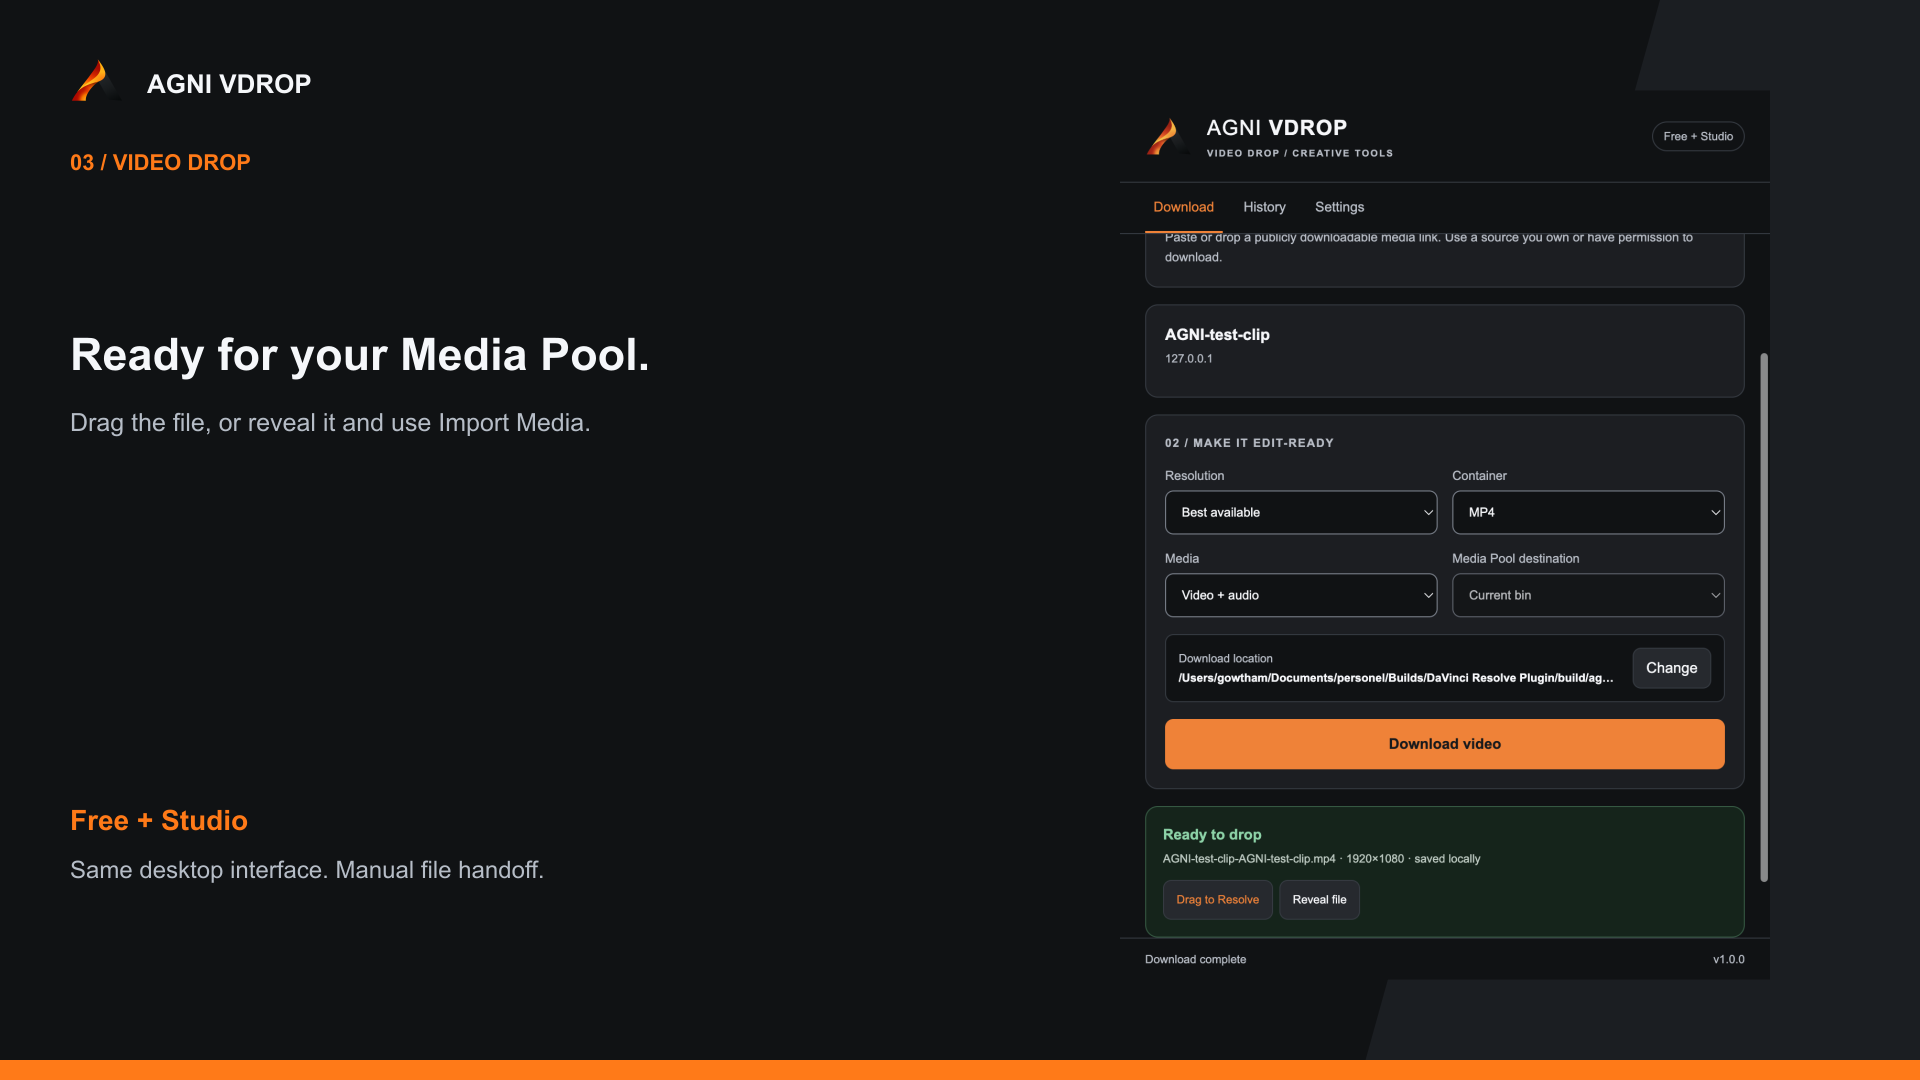Click the 127.0.0.1 source address text
Viewport: 1920px width, 1080px height.
point(1188,359)
